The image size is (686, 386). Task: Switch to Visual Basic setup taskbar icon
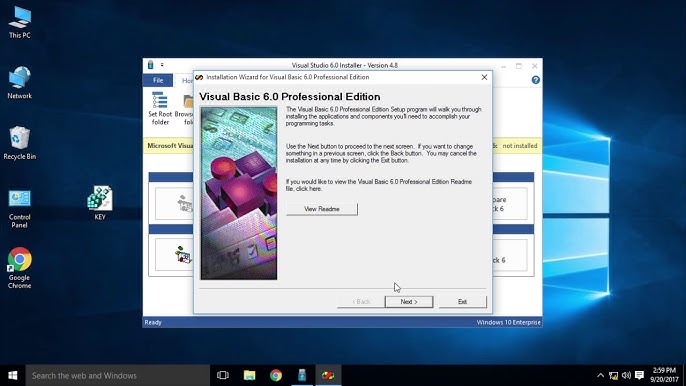tap(328, 375)
